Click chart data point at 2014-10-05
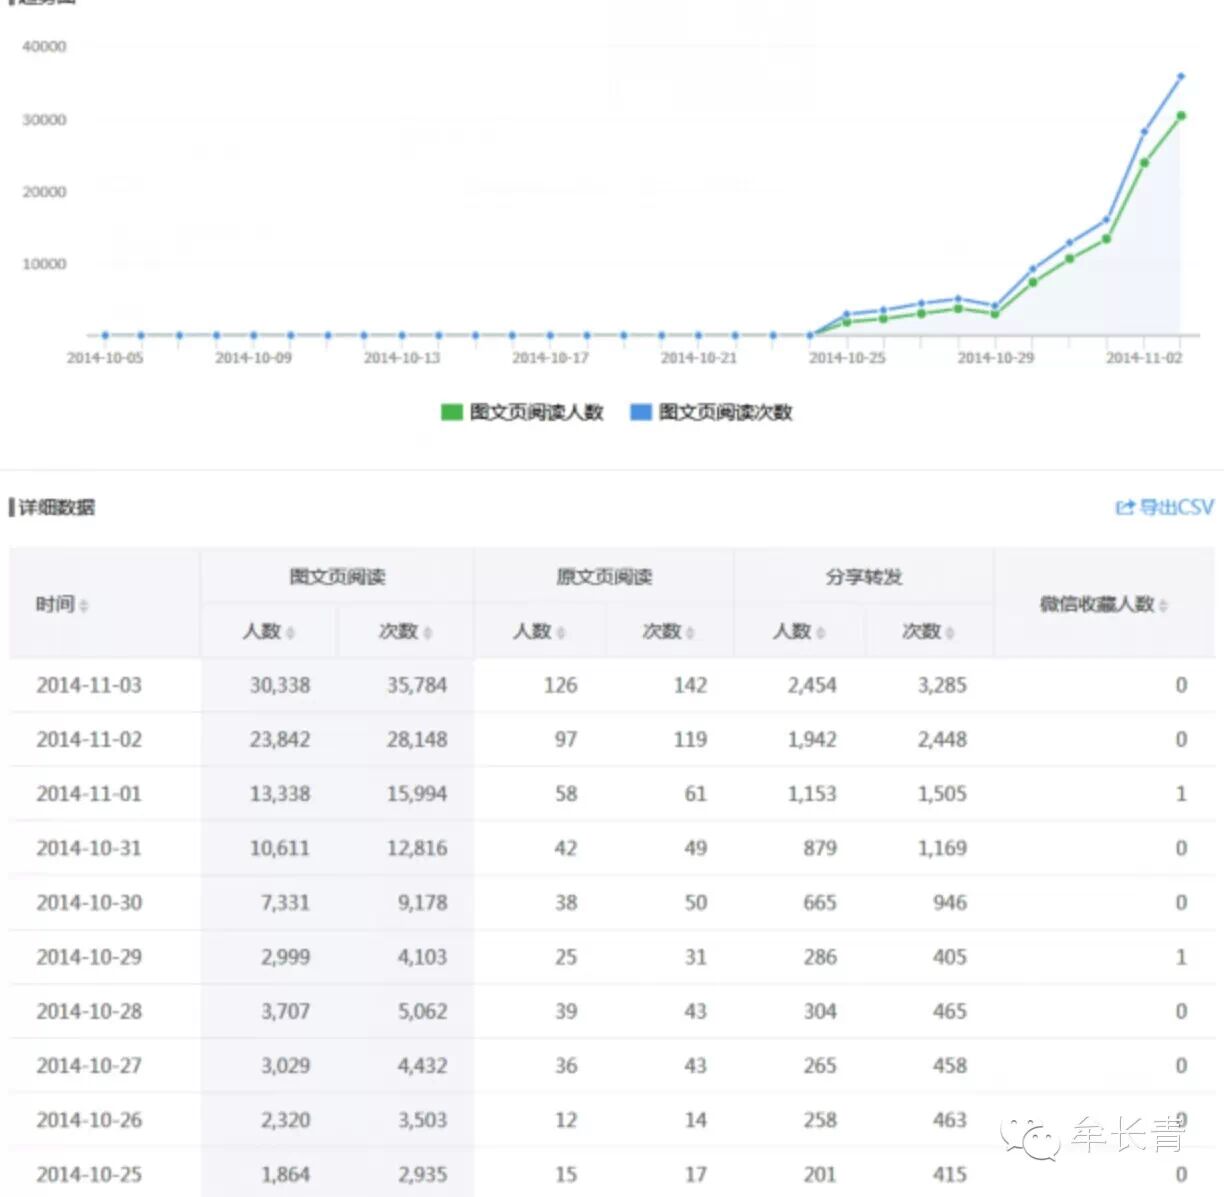The image size is (1224, 1197). pyautogui.click(x=105, y=335)
